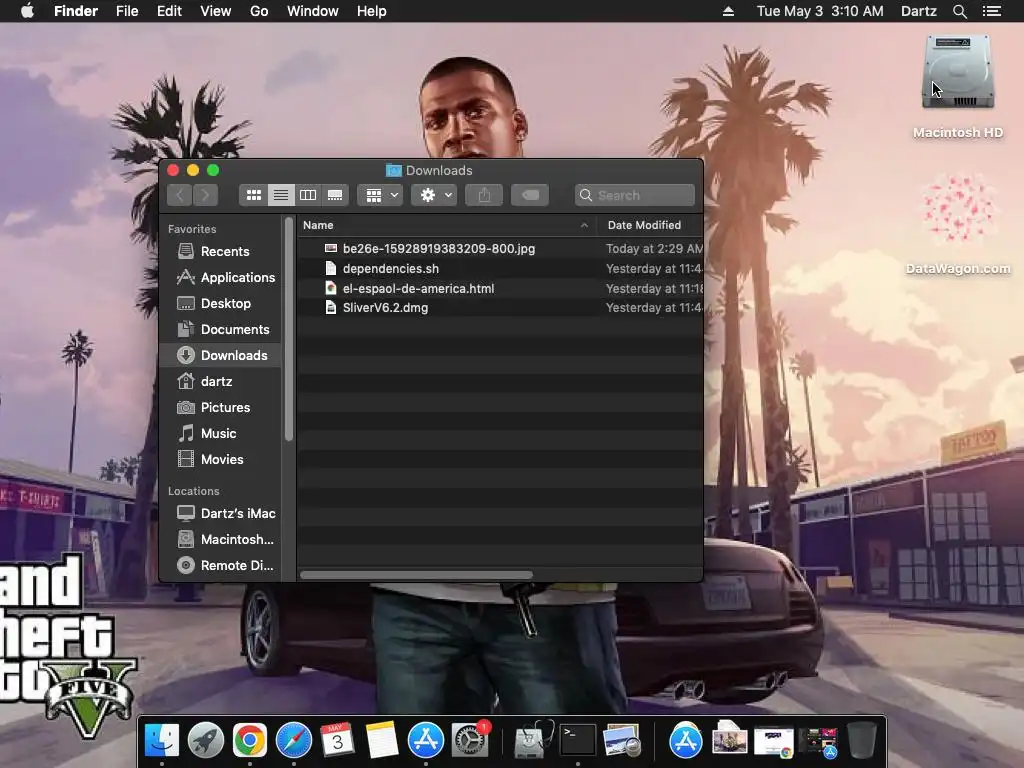1024x768 pixels.
Task: Open Trash in the Dock
Action: (861, 741)
